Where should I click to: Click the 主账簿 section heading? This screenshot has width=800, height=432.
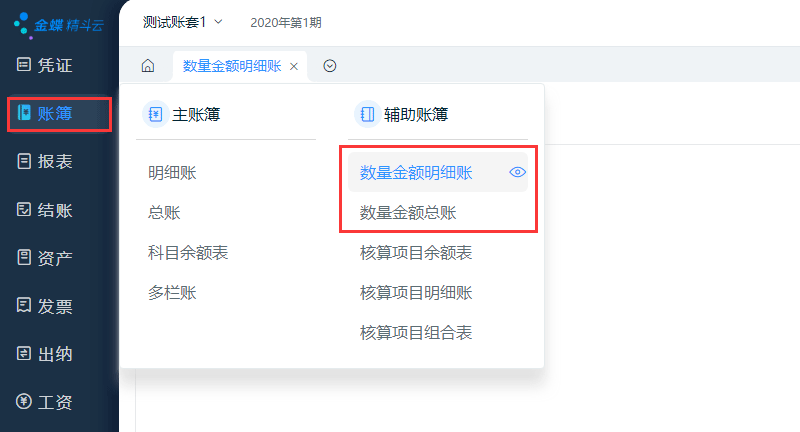196,114
